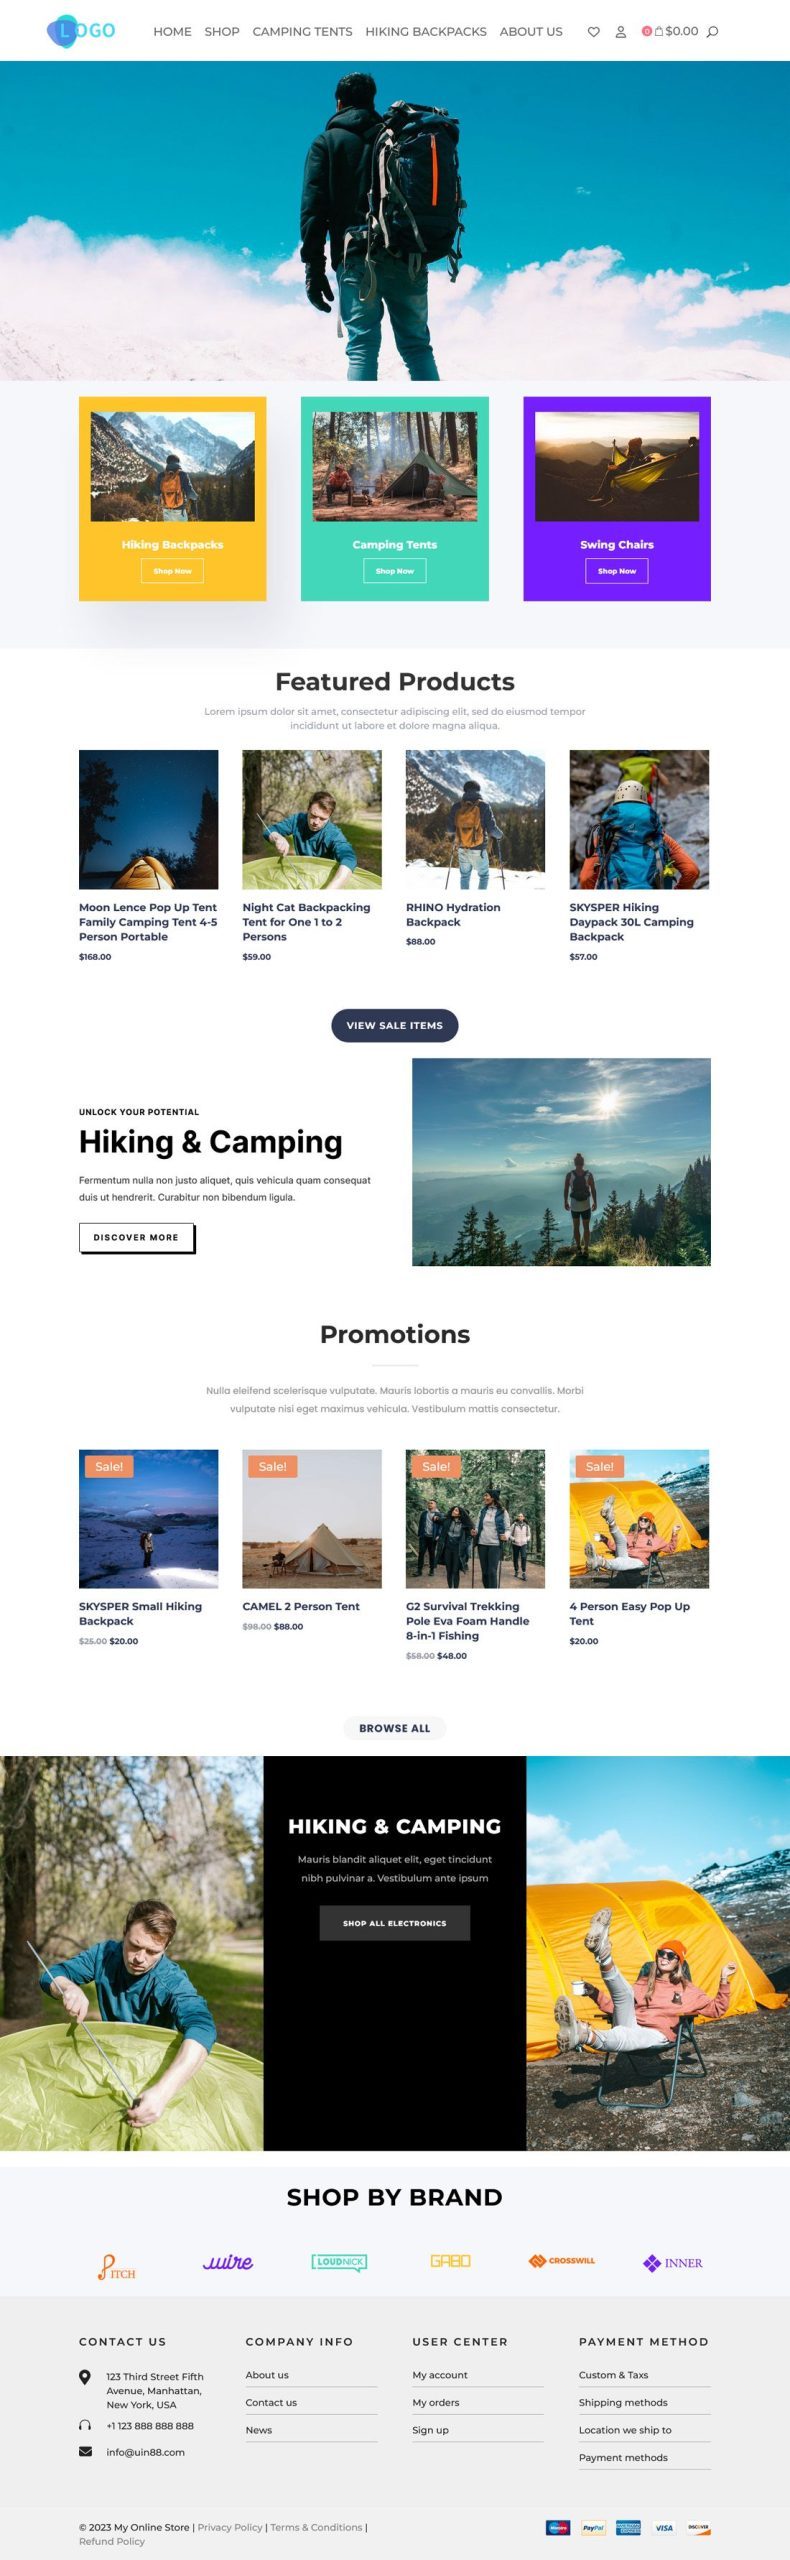
Task: Open the Shipping methods footer link
Action: coord(623,2402)
